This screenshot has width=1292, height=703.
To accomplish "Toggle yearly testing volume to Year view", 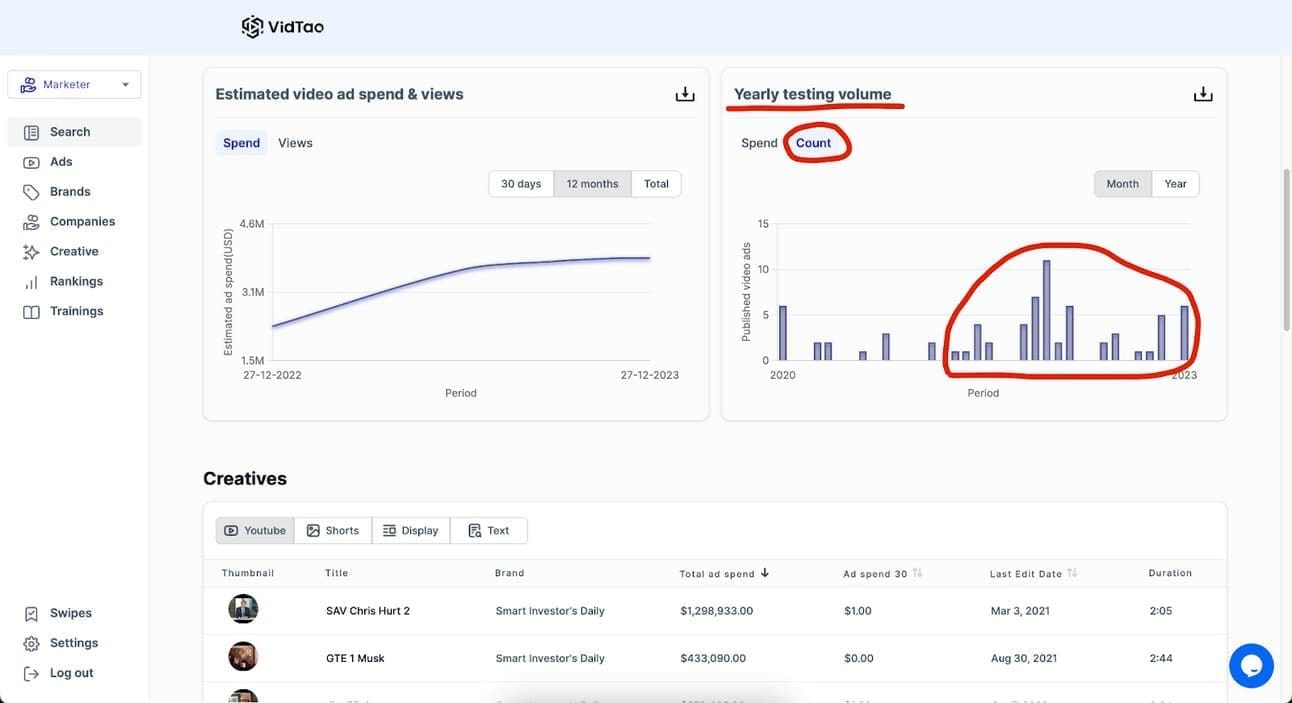I will point(1175,184).
